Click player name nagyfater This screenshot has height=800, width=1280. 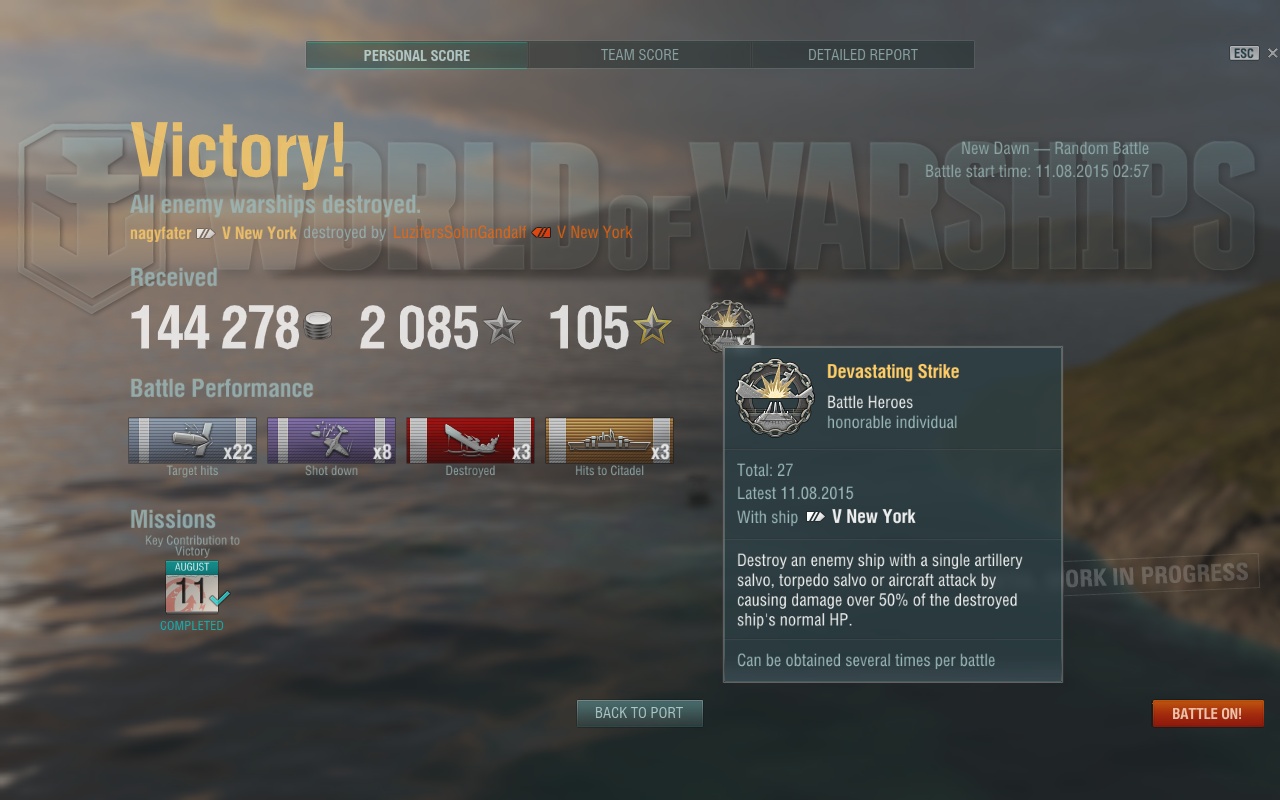(160, 232)
